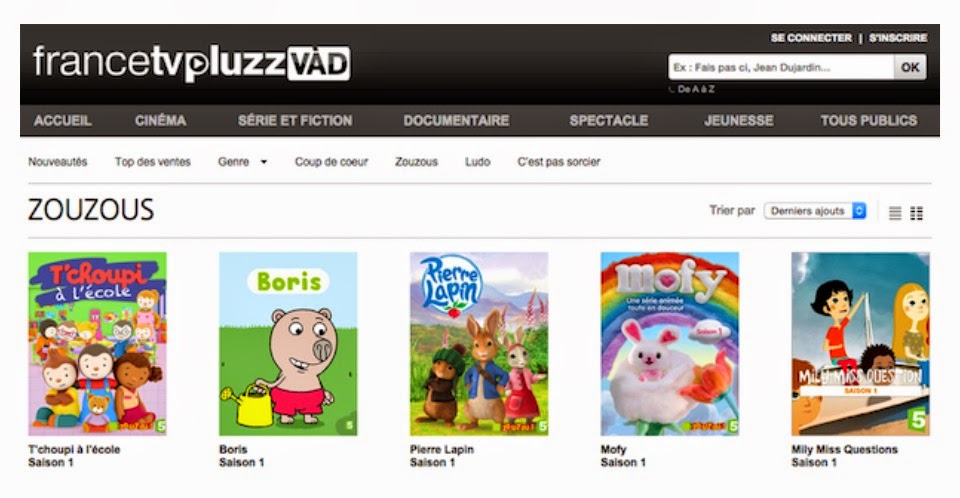Click Mily Miss Questions title link

[844, 450]
